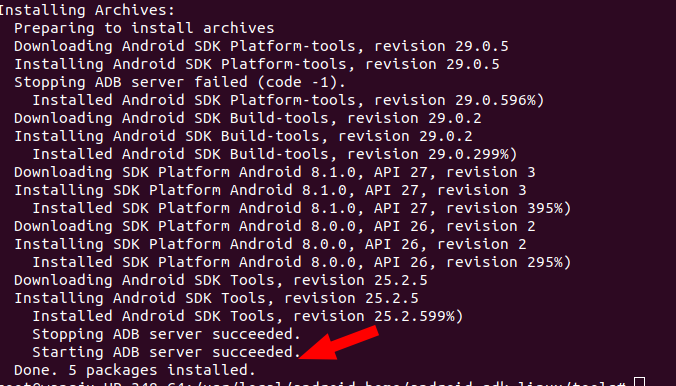Click "Done. 5 packages installed." line
Viewport: 676px width, 386px height.
pyautogui.click(x=135, y=370)
